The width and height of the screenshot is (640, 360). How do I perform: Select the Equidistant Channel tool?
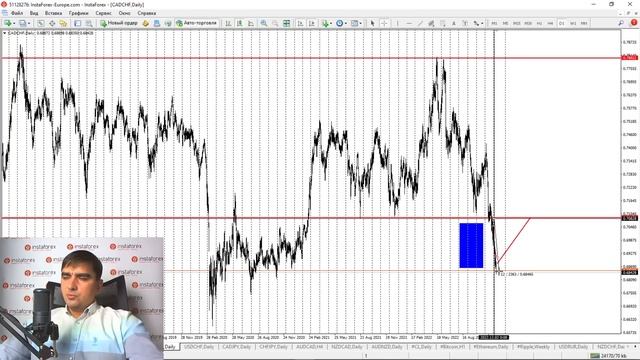431,23
